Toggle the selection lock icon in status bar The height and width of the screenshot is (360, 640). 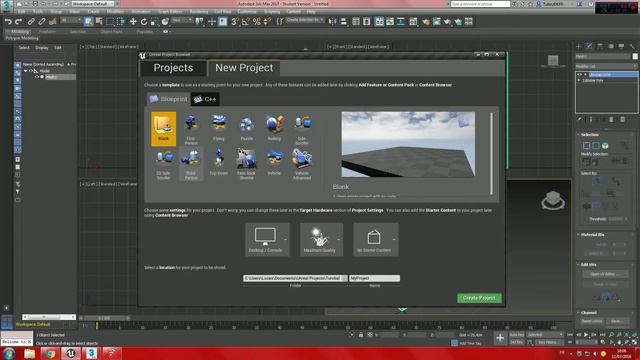361,335
